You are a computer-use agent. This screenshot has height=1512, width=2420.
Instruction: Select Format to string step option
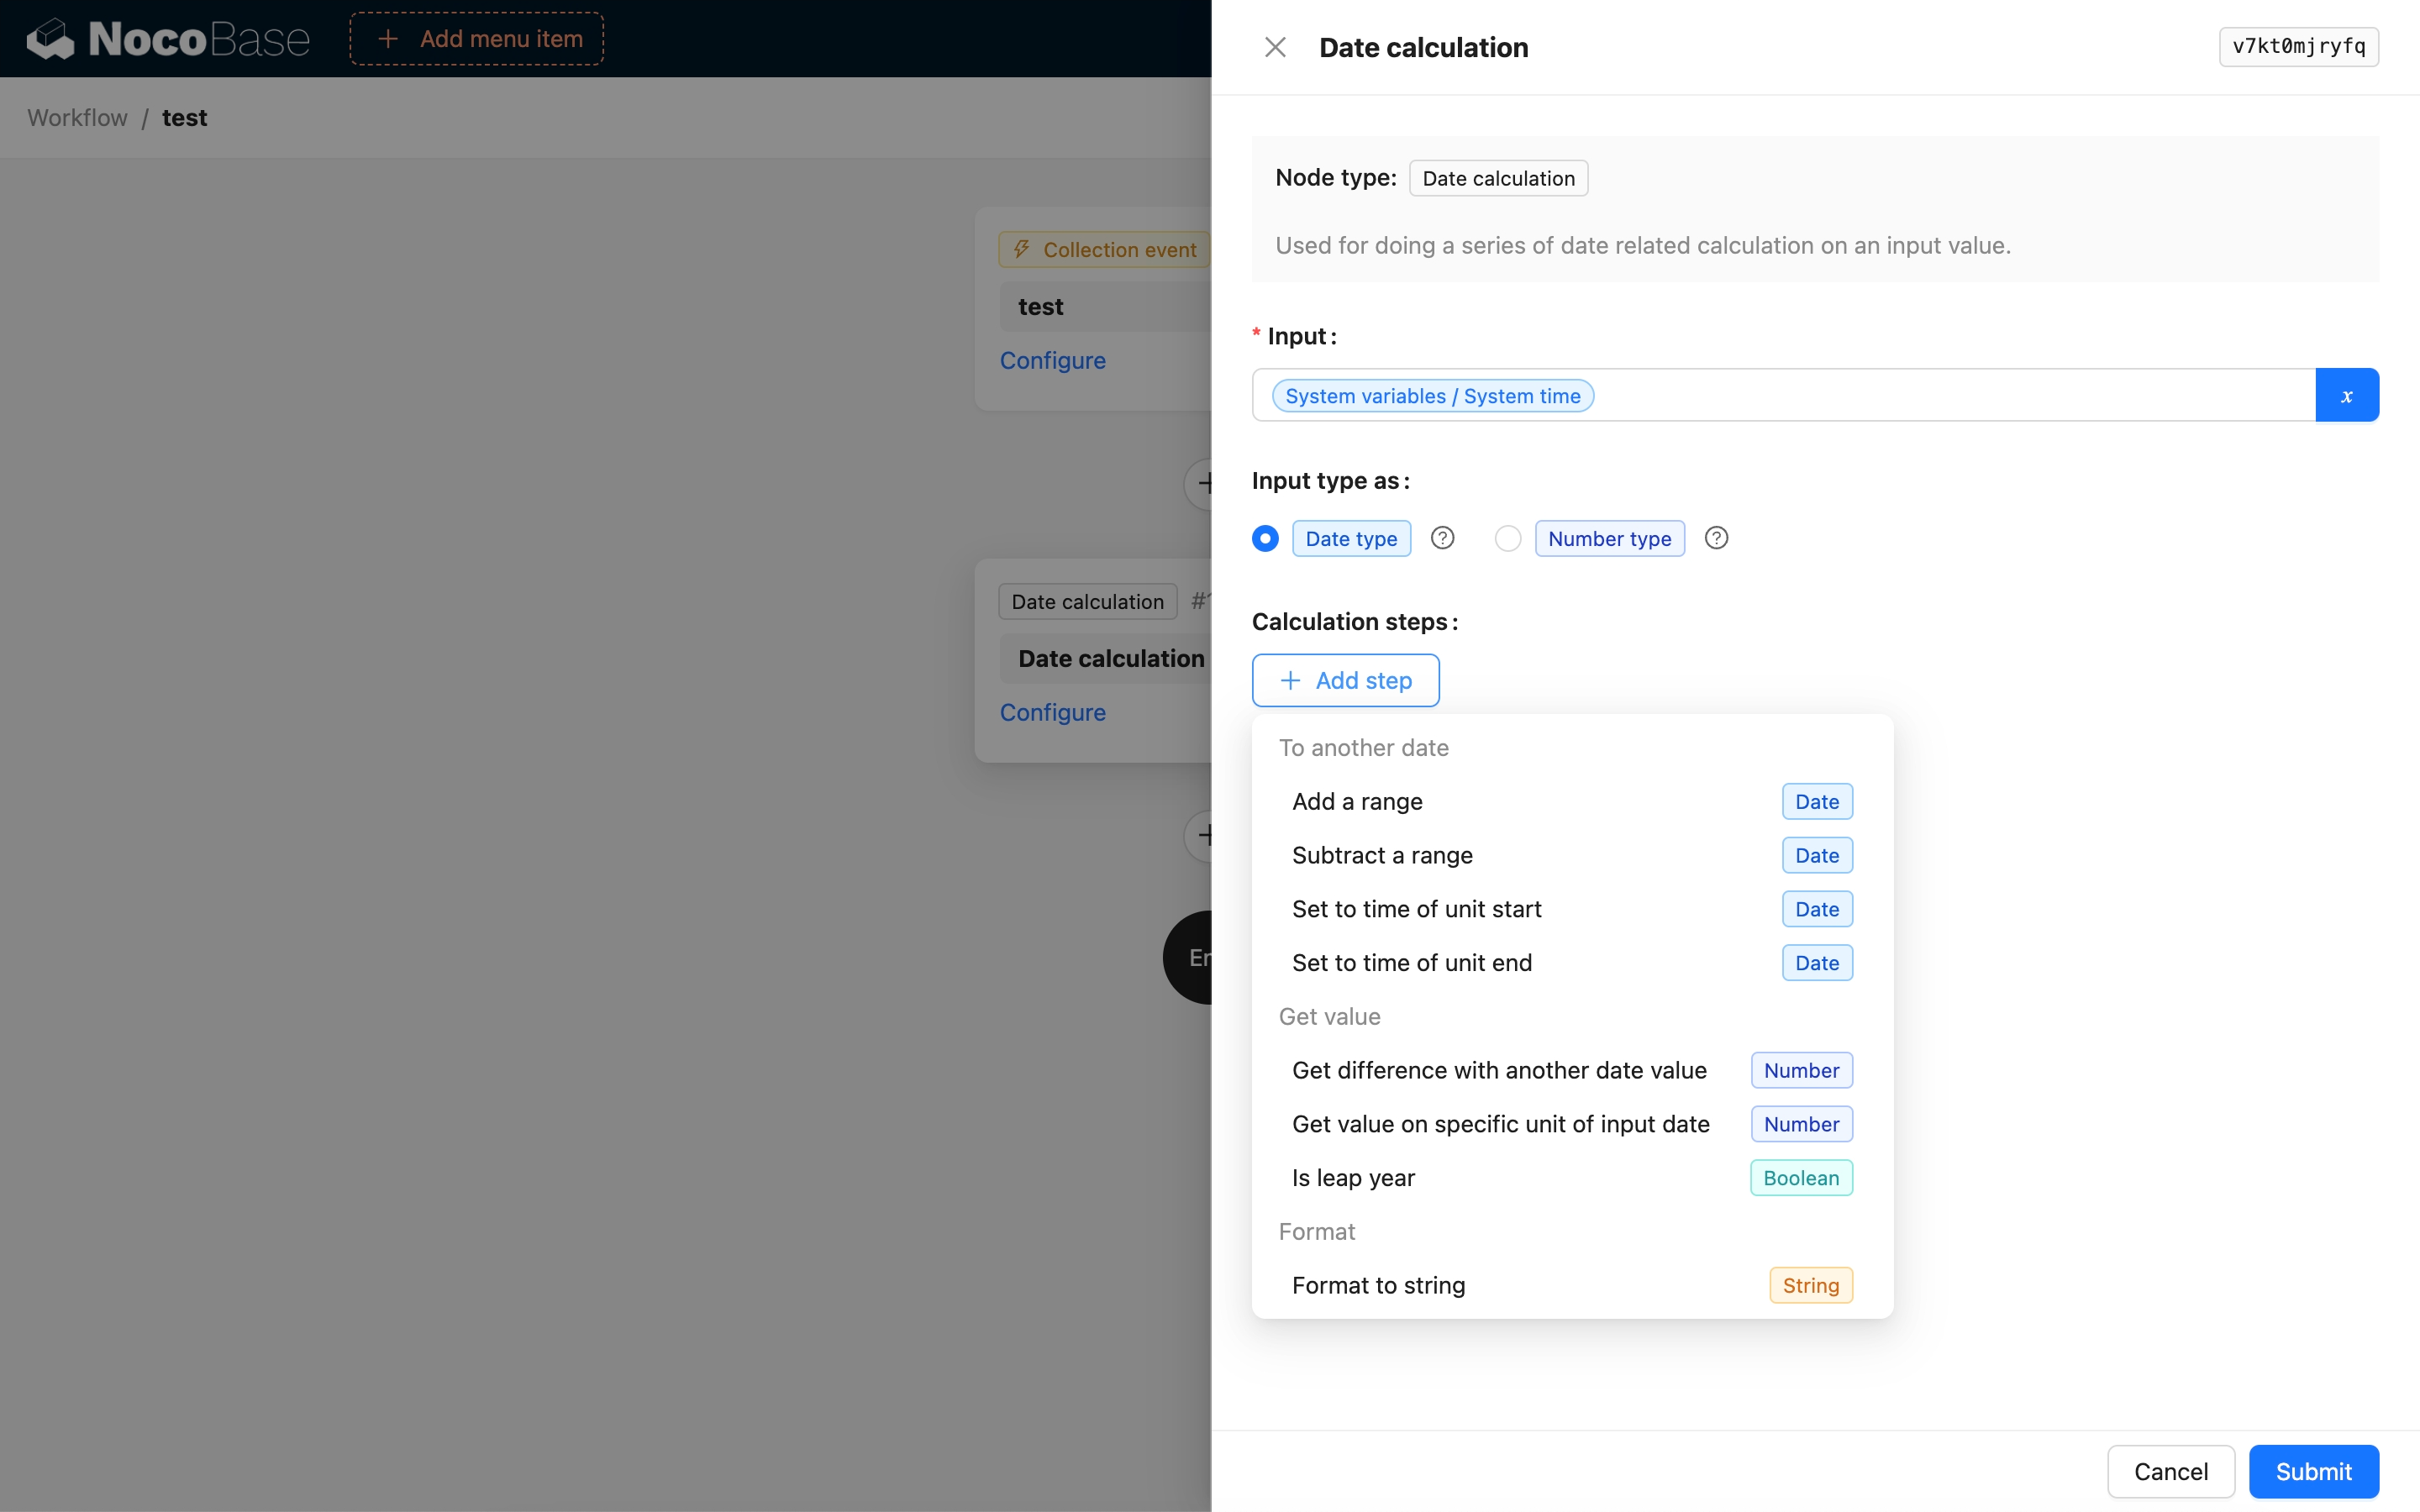pyautogui.click(x=1378, y=1285)
